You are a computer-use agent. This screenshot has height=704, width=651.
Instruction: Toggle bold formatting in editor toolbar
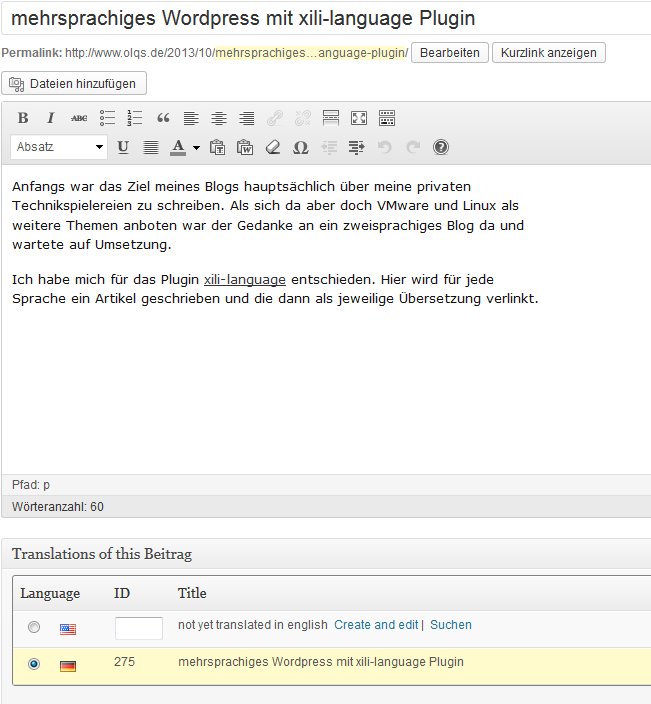point(23,118)
